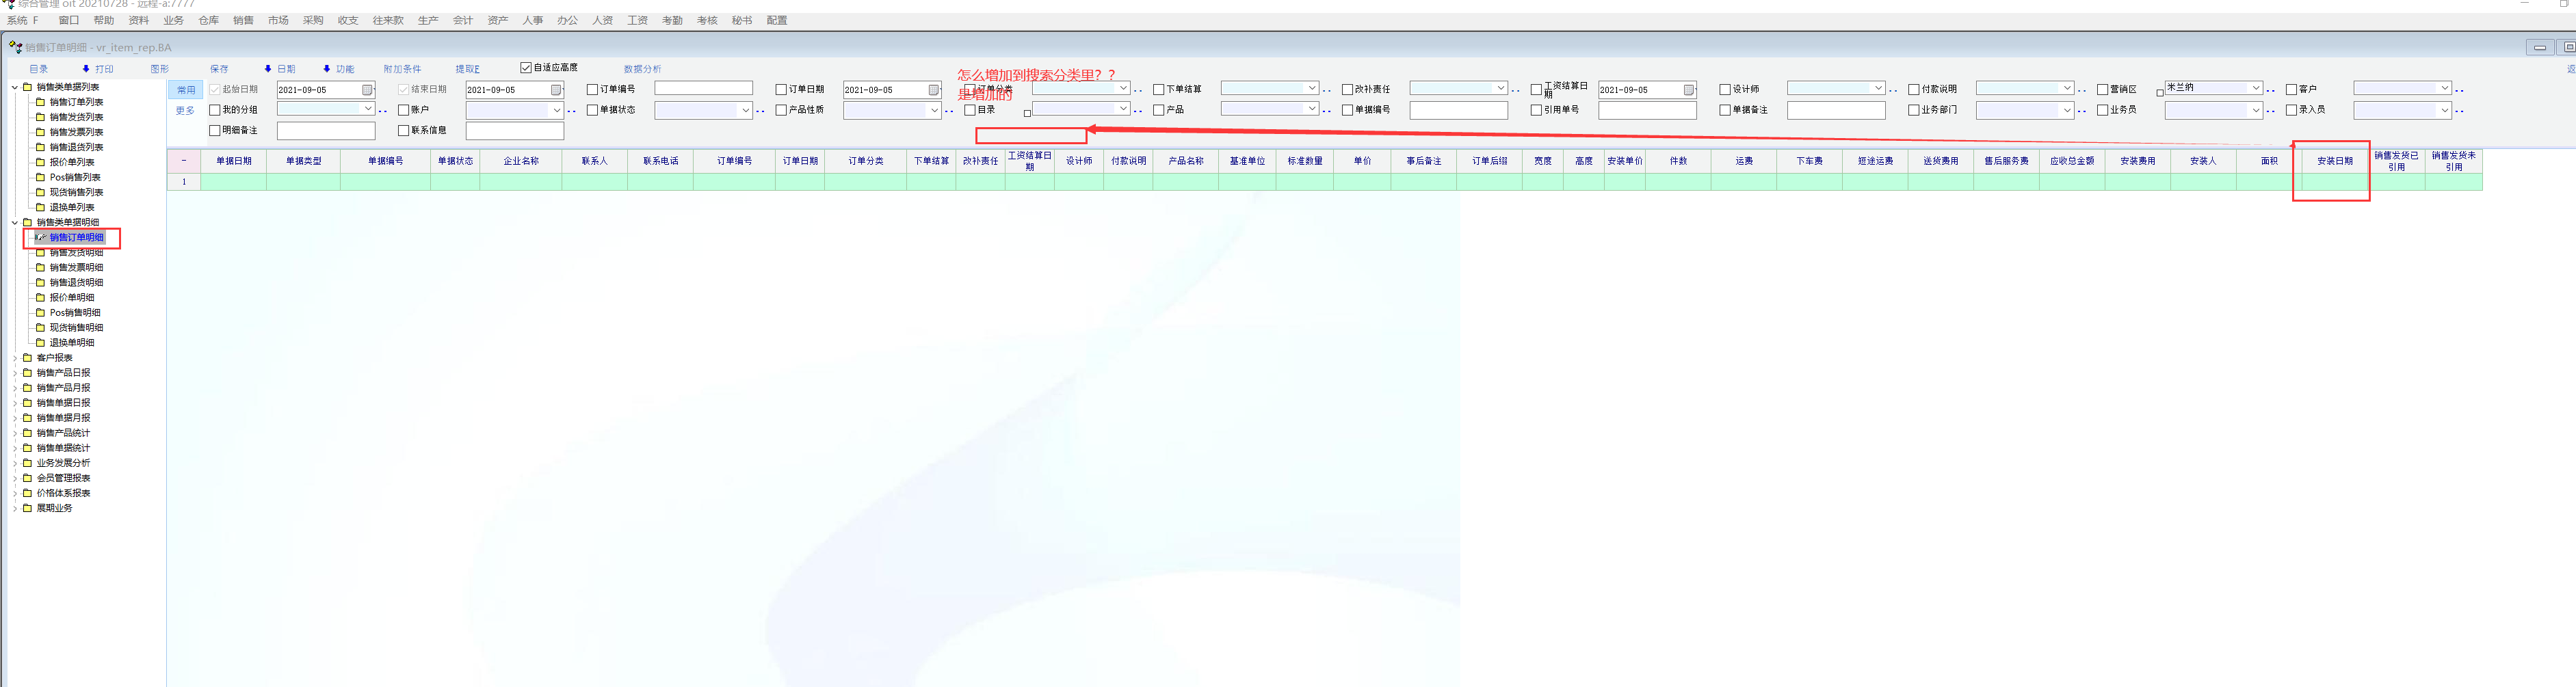Open the calendar picker for 结束日期
The width and height of the screenshot is (2576, 687).
[x=556, y=90]
